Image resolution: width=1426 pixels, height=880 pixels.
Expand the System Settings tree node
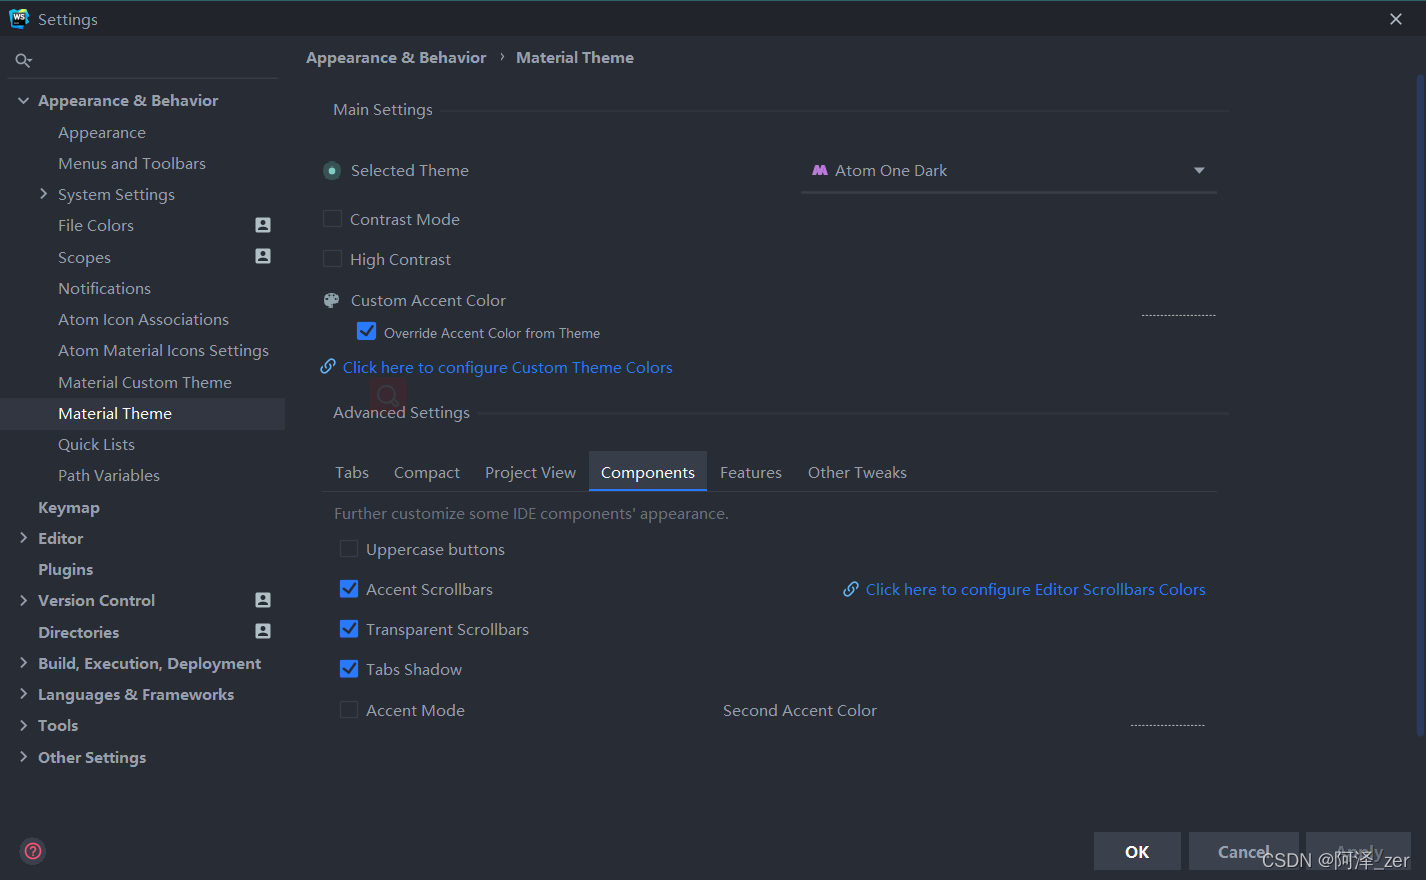(43, 194)
